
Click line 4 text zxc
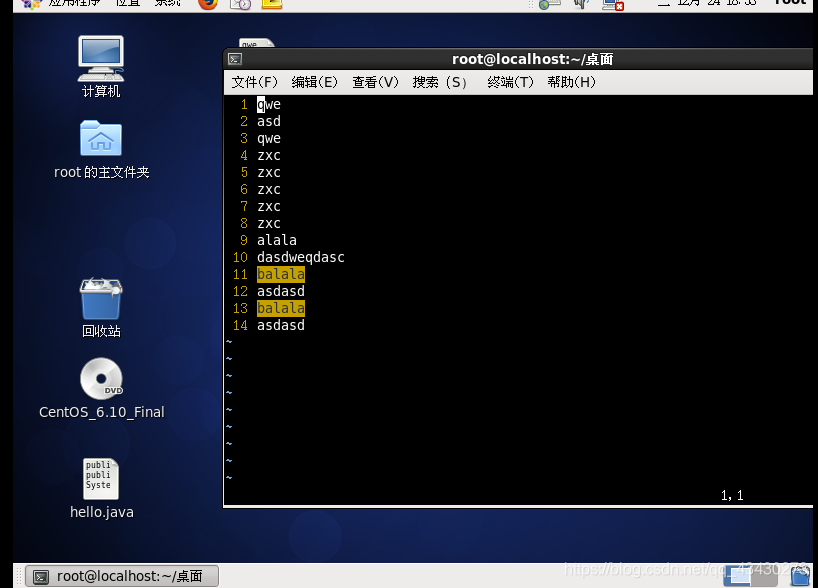(x=269, y=155)
